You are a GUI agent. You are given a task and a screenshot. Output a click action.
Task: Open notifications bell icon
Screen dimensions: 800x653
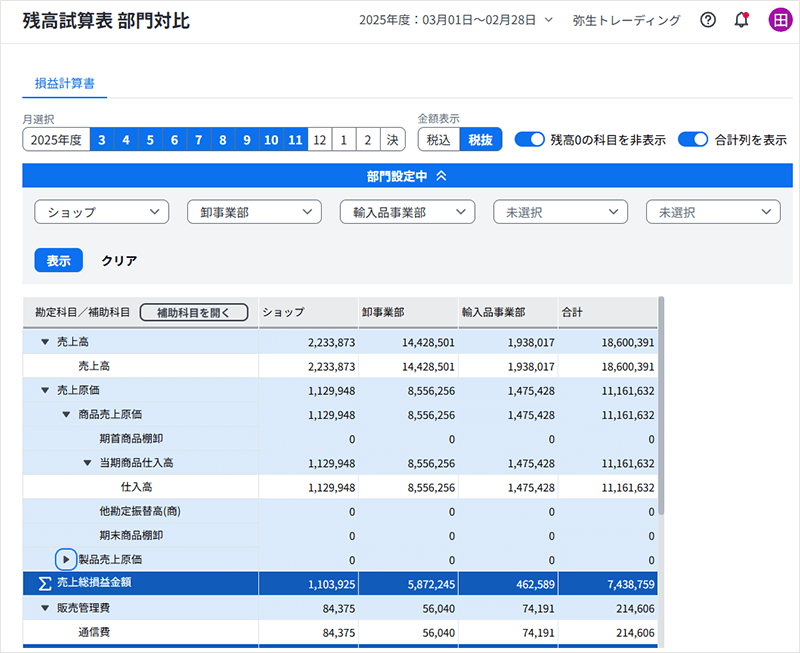pyautogui.click(x=741, y=20)
